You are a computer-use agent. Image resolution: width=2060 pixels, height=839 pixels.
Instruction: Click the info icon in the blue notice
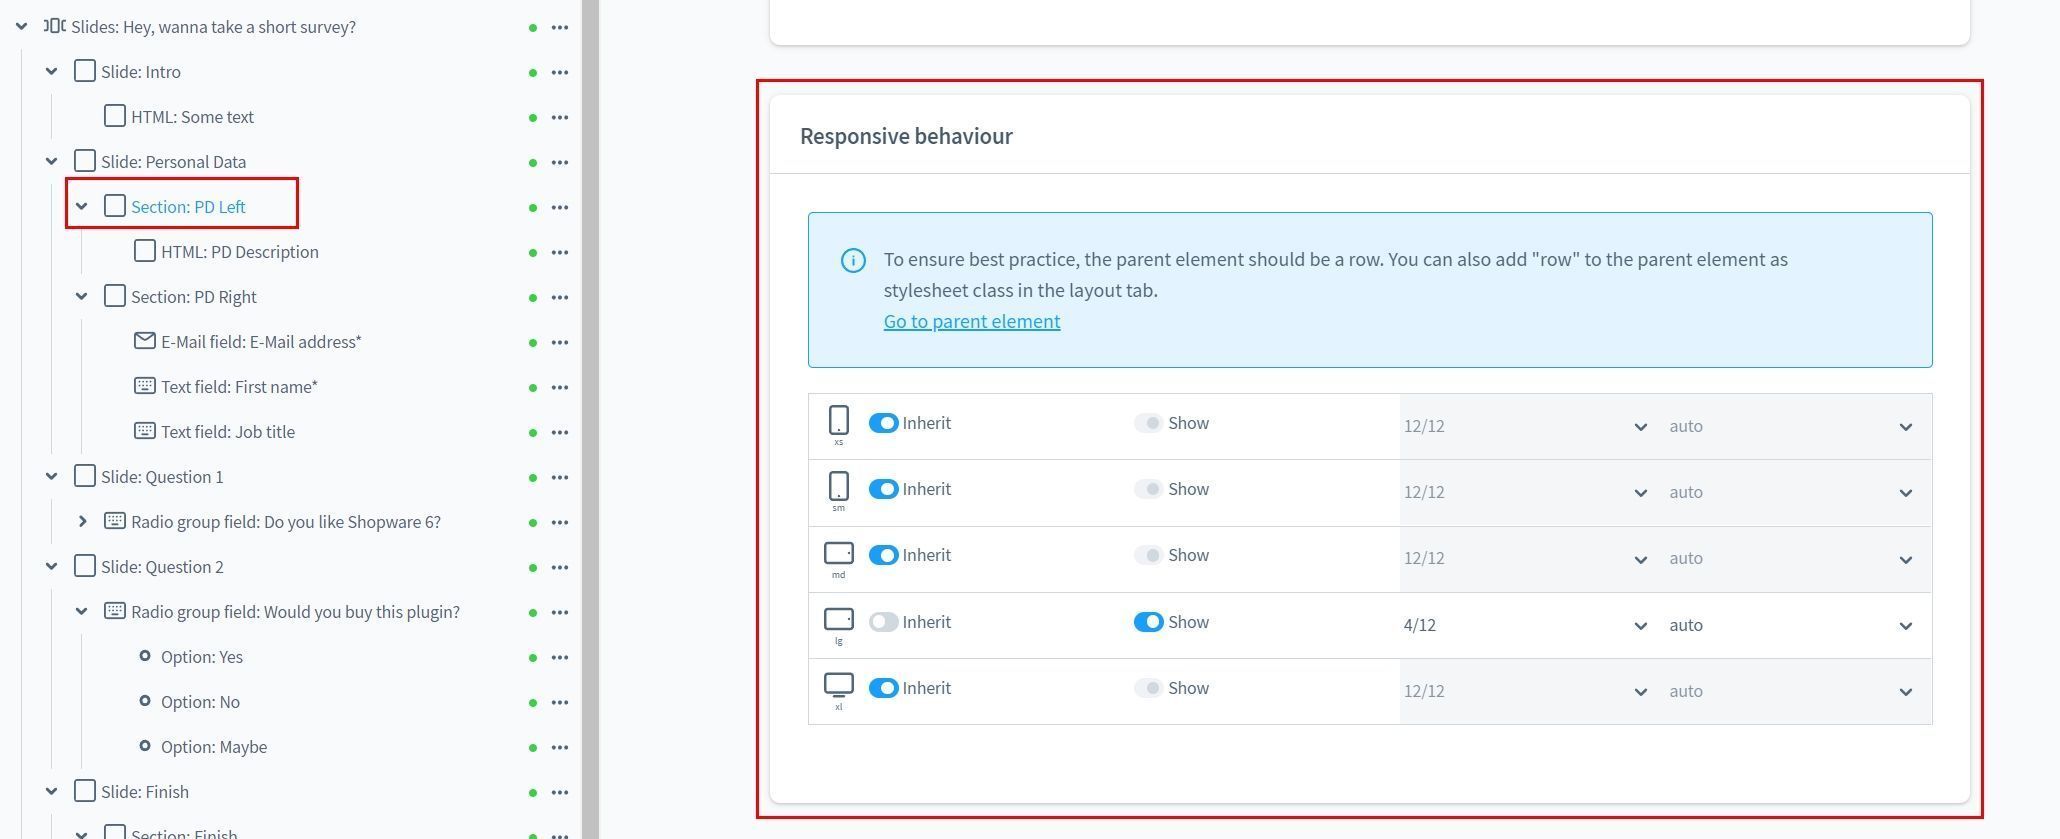853,261
